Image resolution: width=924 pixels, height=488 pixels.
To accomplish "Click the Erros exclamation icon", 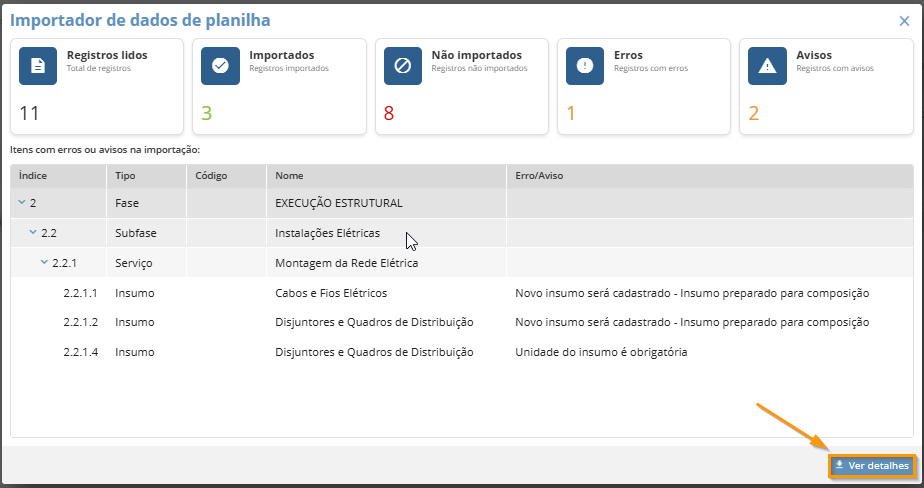I will point(585,65).
